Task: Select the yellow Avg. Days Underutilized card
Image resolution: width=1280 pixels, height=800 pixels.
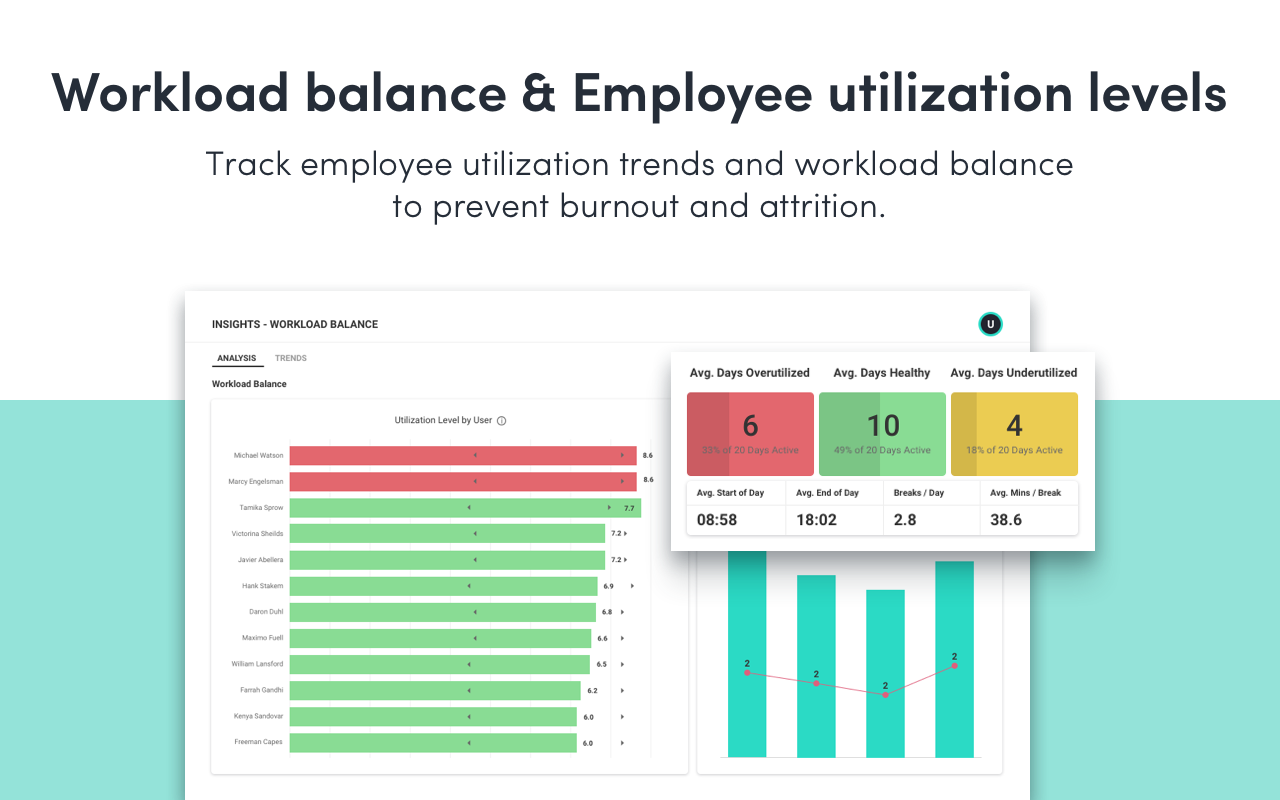Action: click(x=1014, y=433)
